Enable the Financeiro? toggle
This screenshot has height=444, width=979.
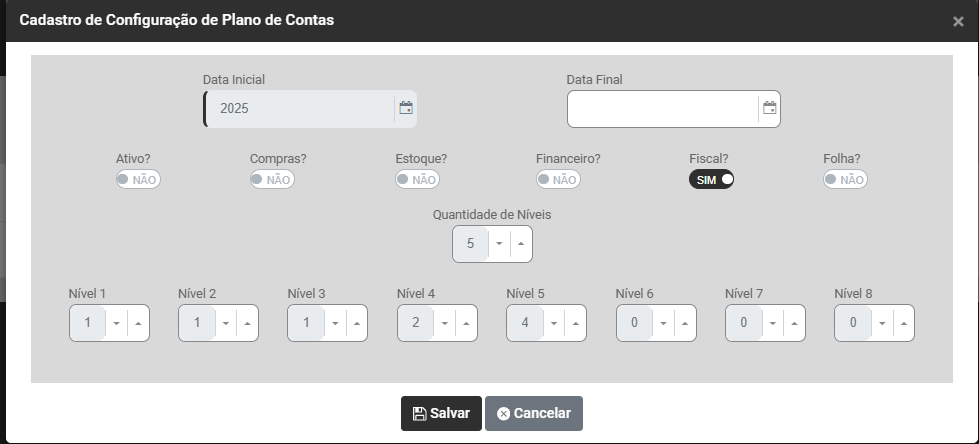(x=558, y=179)
